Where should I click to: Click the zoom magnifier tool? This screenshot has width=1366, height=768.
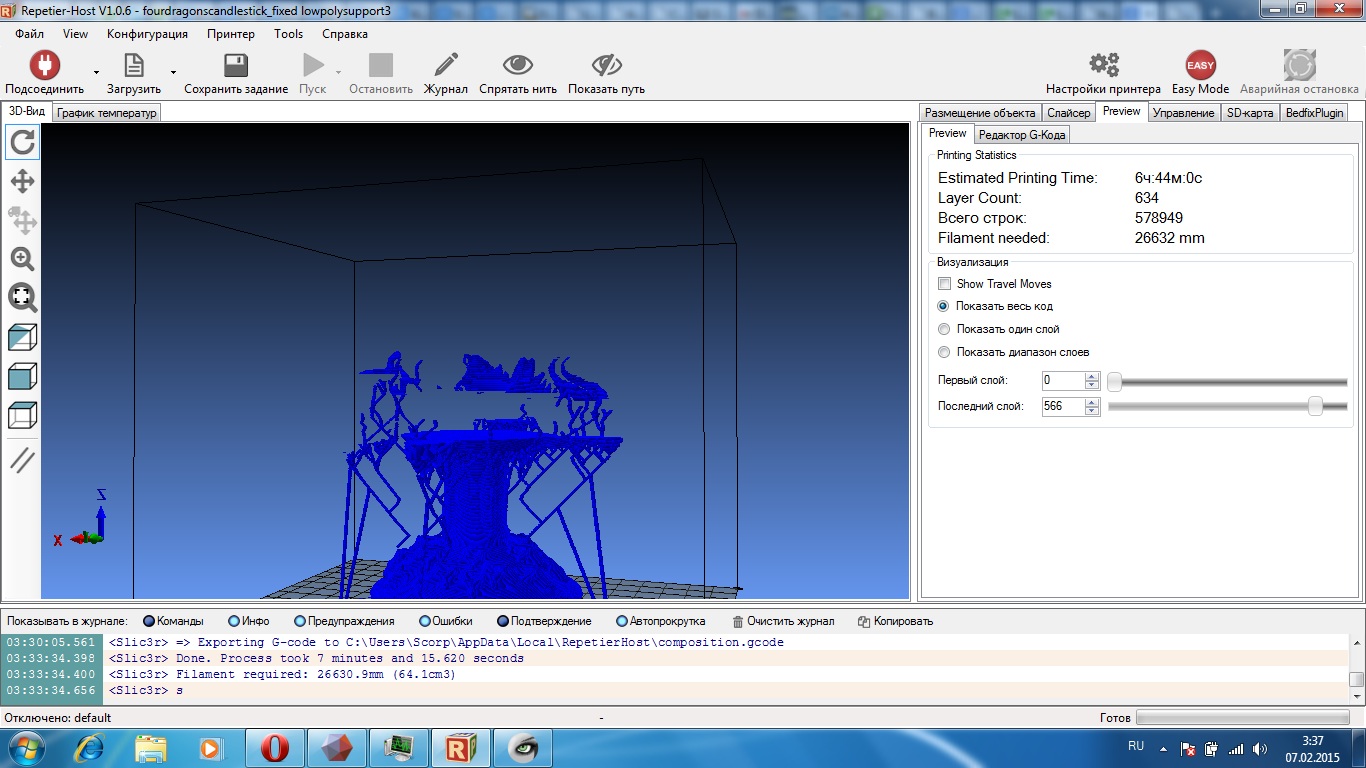(22, 259)
